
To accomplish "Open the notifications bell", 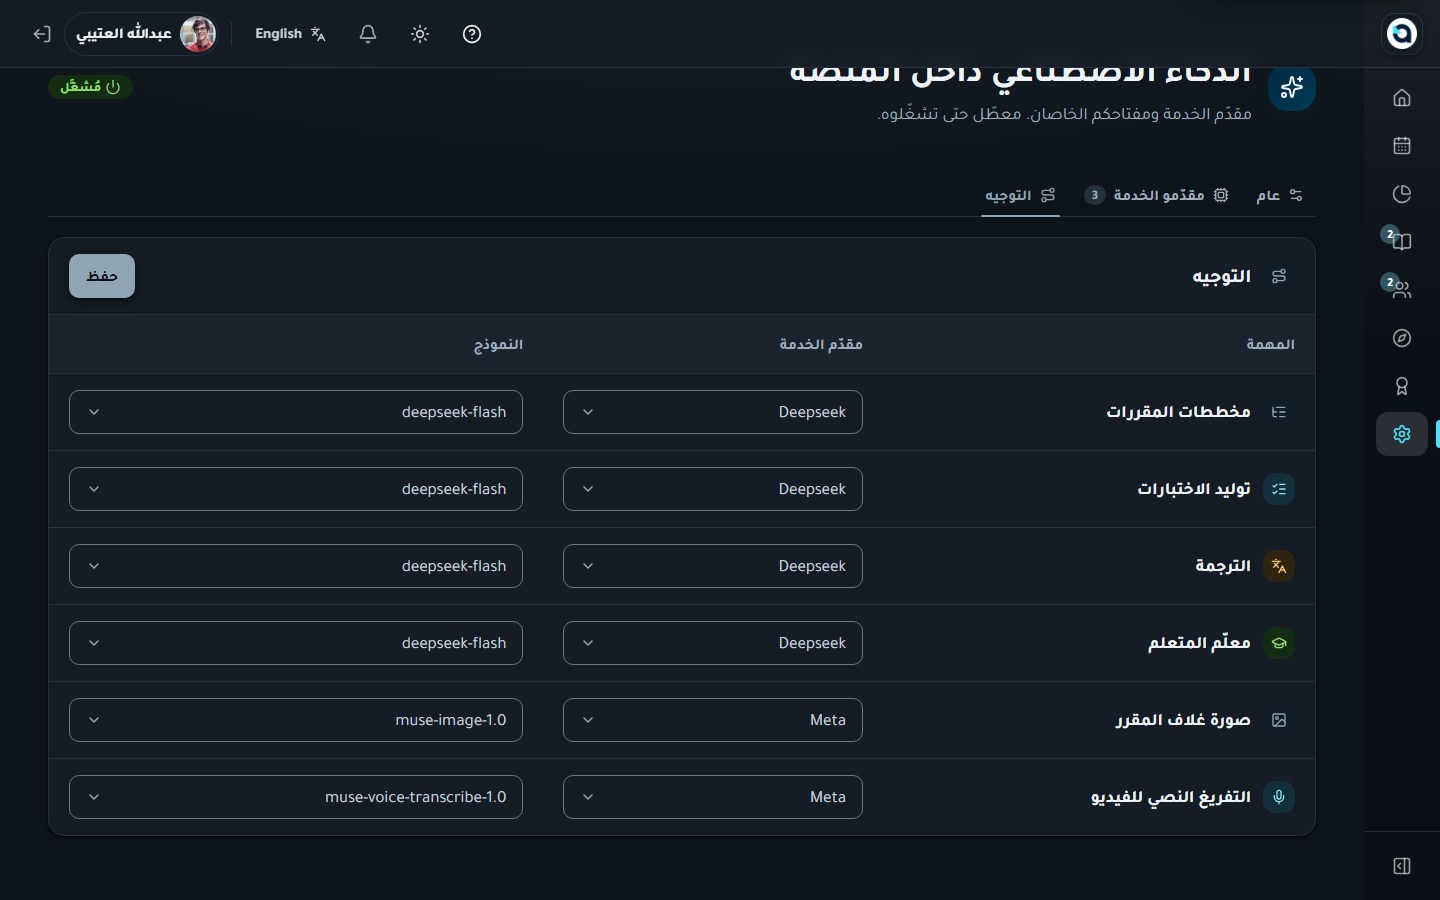I will 368,34.
